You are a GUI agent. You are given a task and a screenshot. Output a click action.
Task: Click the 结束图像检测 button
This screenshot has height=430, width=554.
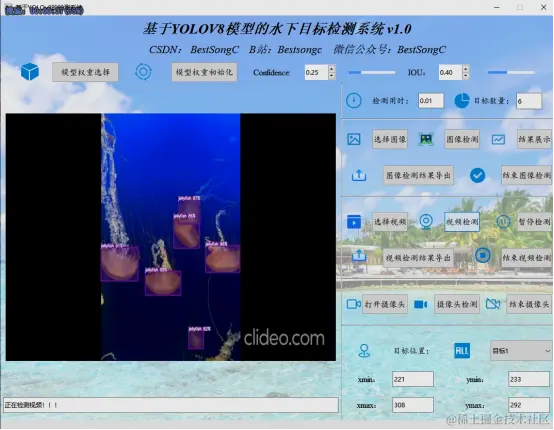(526, 175)
